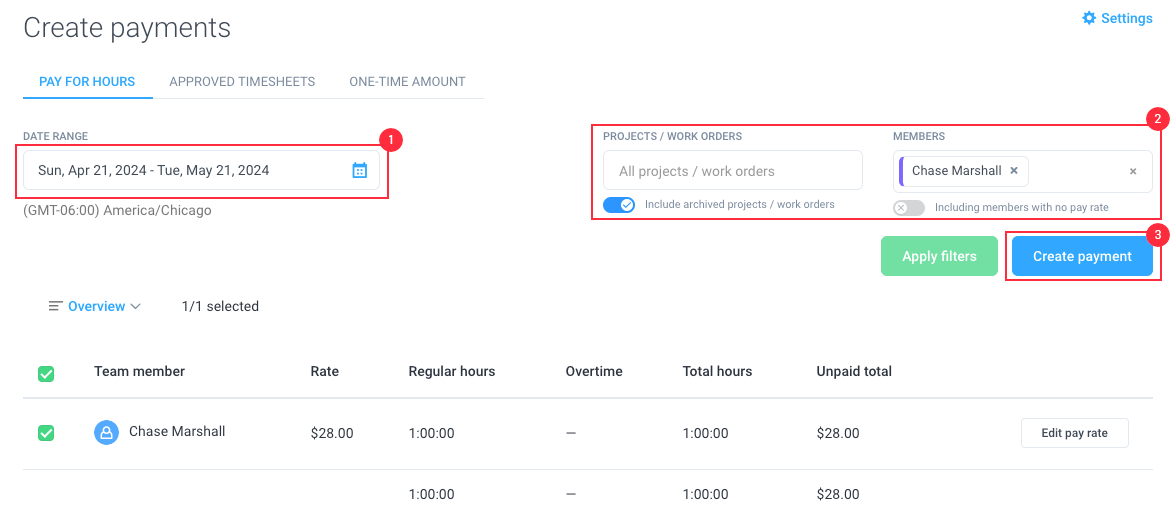Uncheck Chase Marshall's row checkbox
The width and height of the screenshot is (1172, 530).
46,433
